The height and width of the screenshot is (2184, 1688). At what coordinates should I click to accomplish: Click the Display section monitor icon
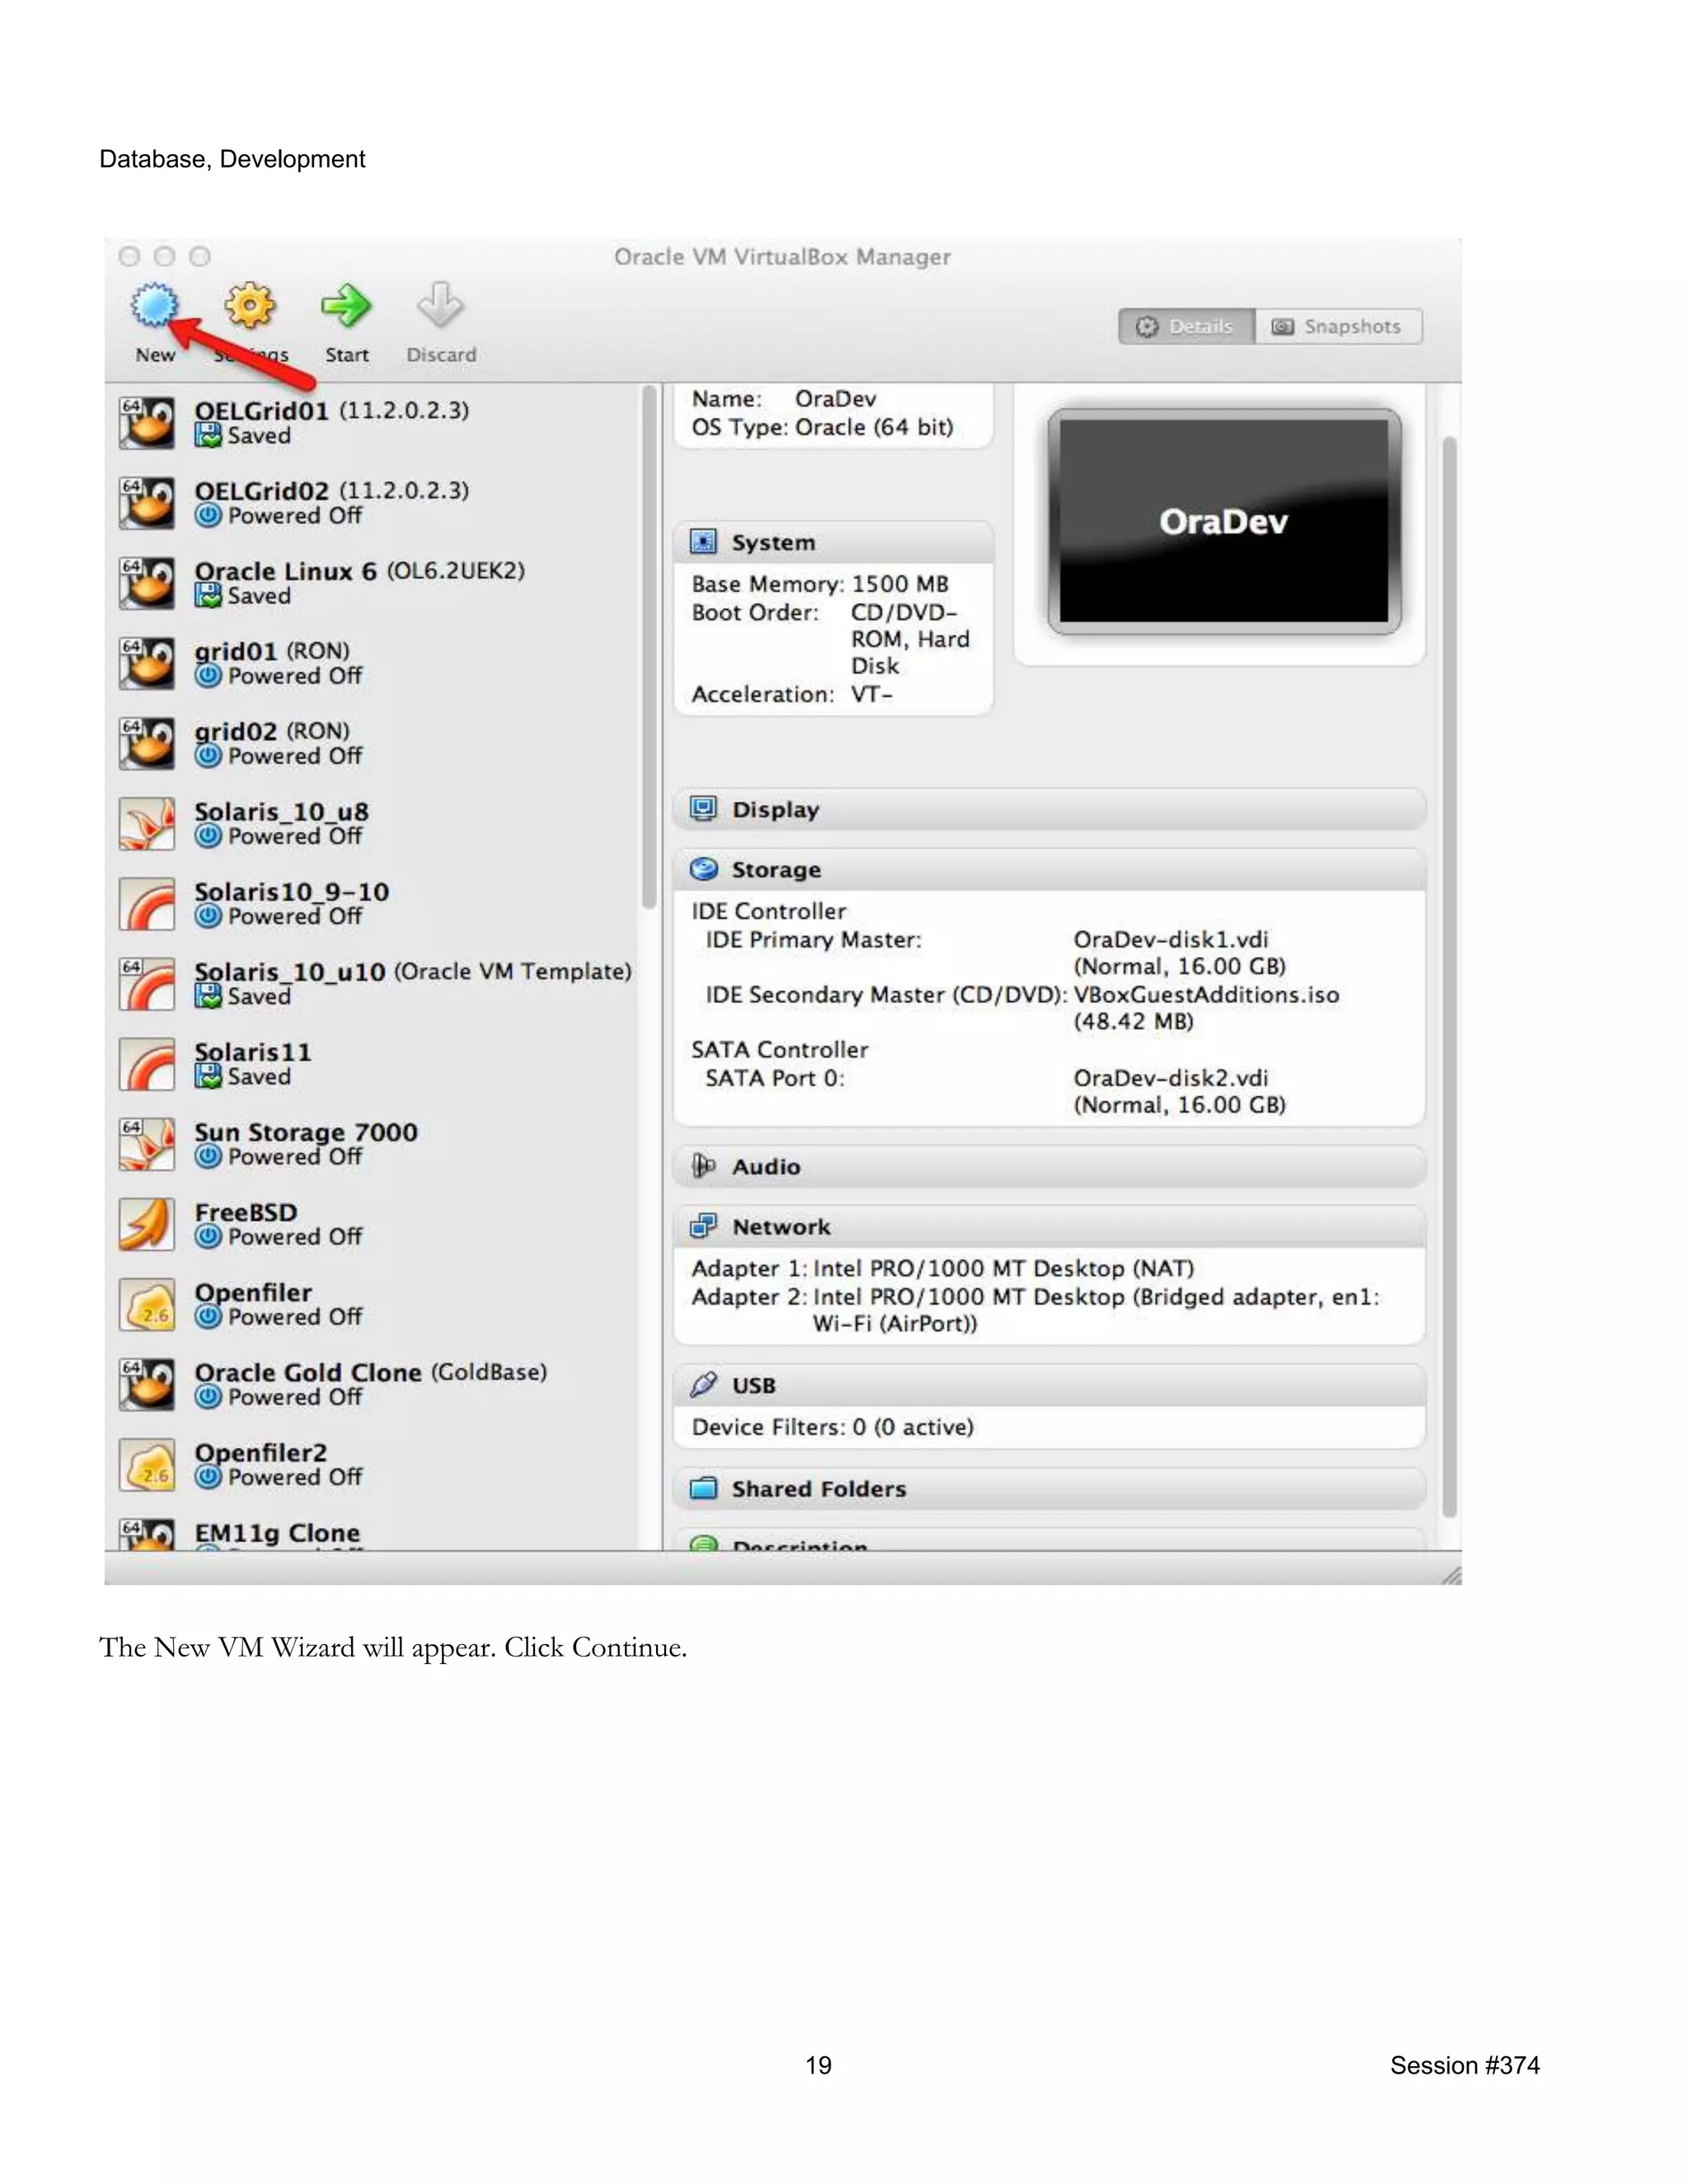[x=704, y=809]
